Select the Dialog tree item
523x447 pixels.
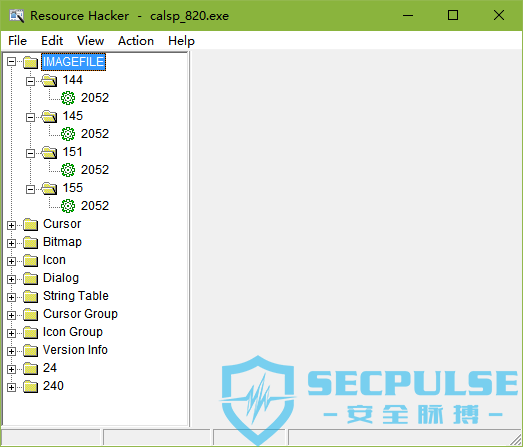[61, 278]
